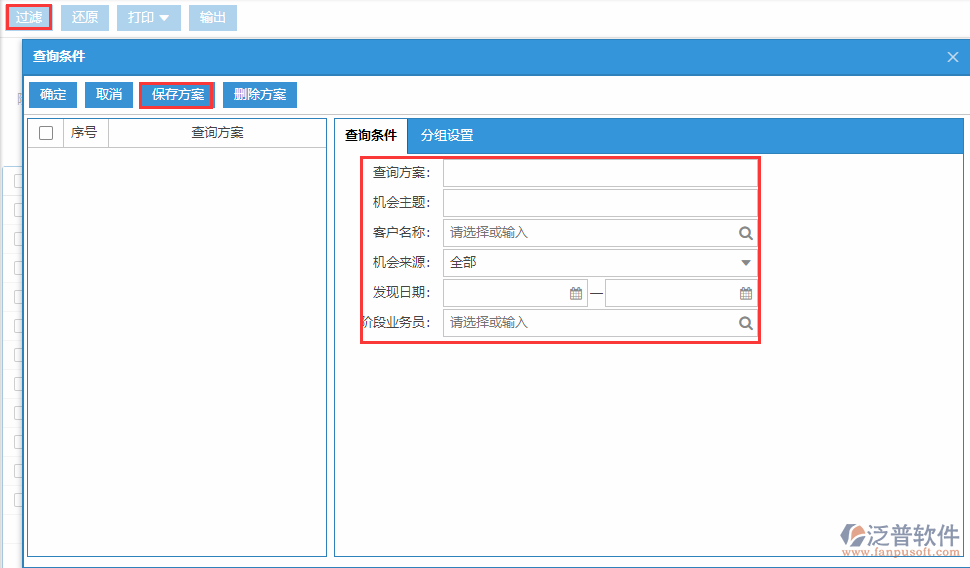Open the 打印 print dropdown
Screen dimensions: 970x568
pos(148,18)
